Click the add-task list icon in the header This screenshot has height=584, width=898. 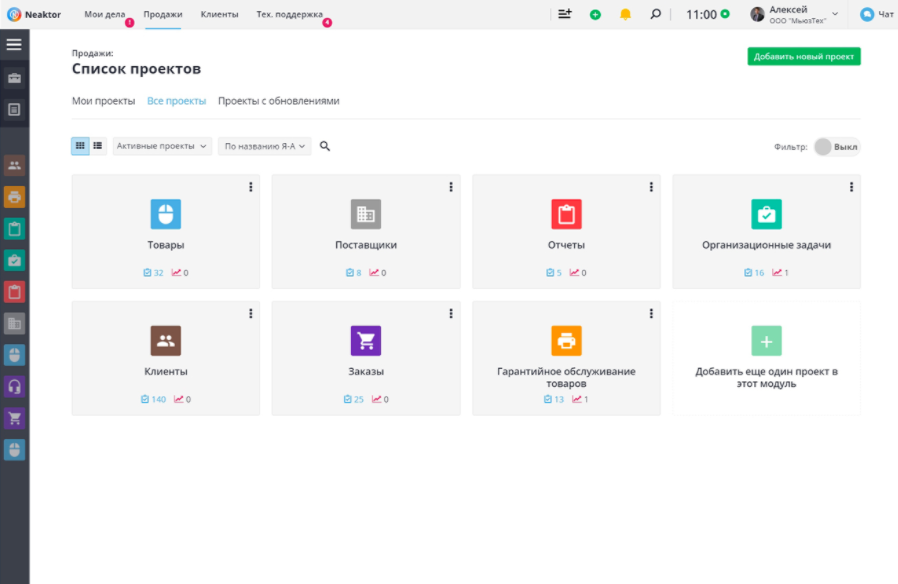(x=565, y=14)
